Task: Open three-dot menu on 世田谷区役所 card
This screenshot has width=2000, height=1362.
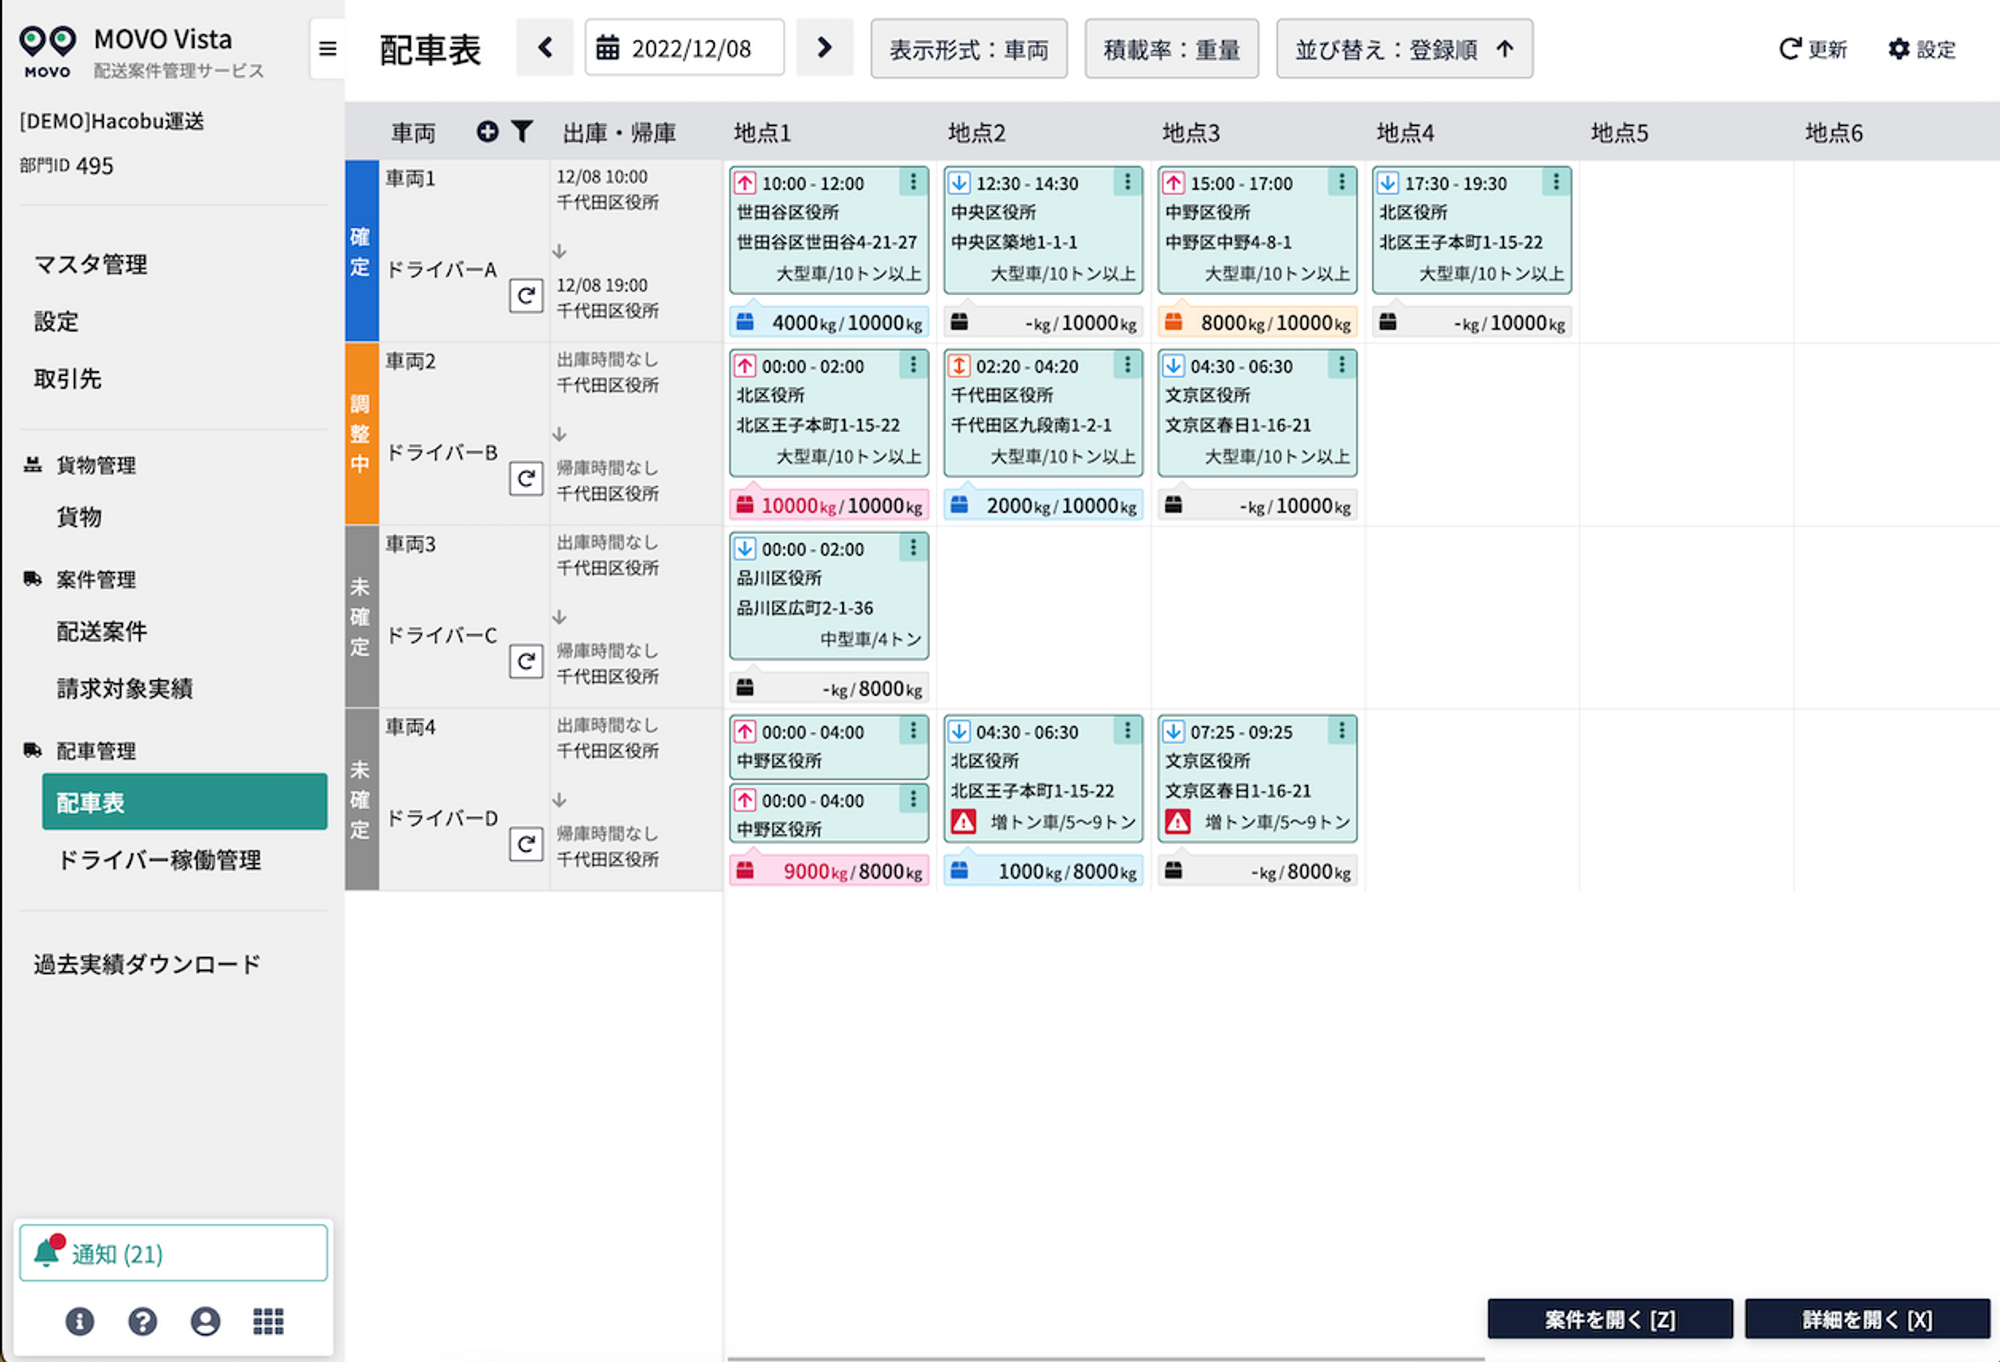Action: coord(912,183)
